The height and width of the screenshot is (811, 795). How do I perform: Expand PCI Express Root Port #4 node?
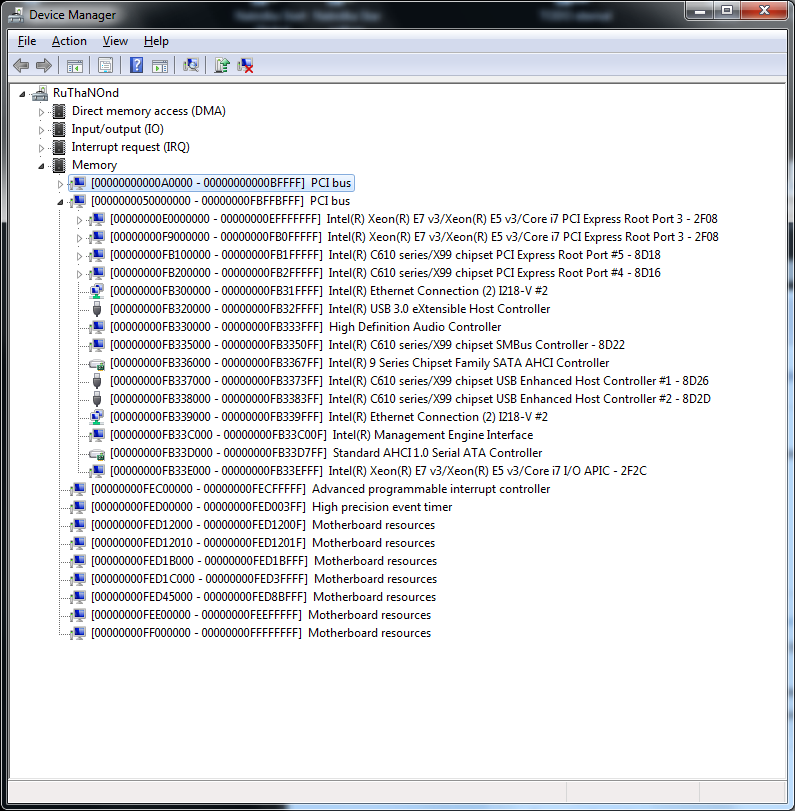[x=79, y=274]
